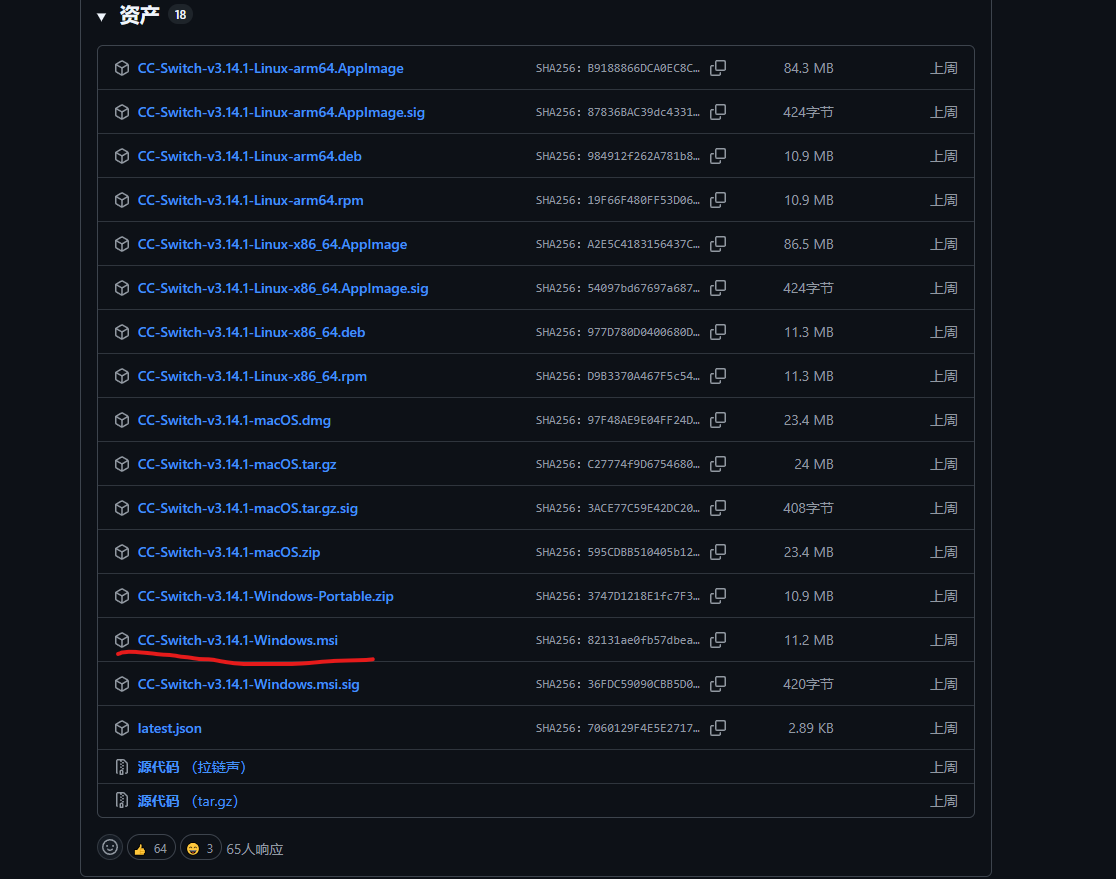Open the add reaction smiley picker
This screenshot has width=1116, height=879.
pyautogui.click(x=110, y=847)
